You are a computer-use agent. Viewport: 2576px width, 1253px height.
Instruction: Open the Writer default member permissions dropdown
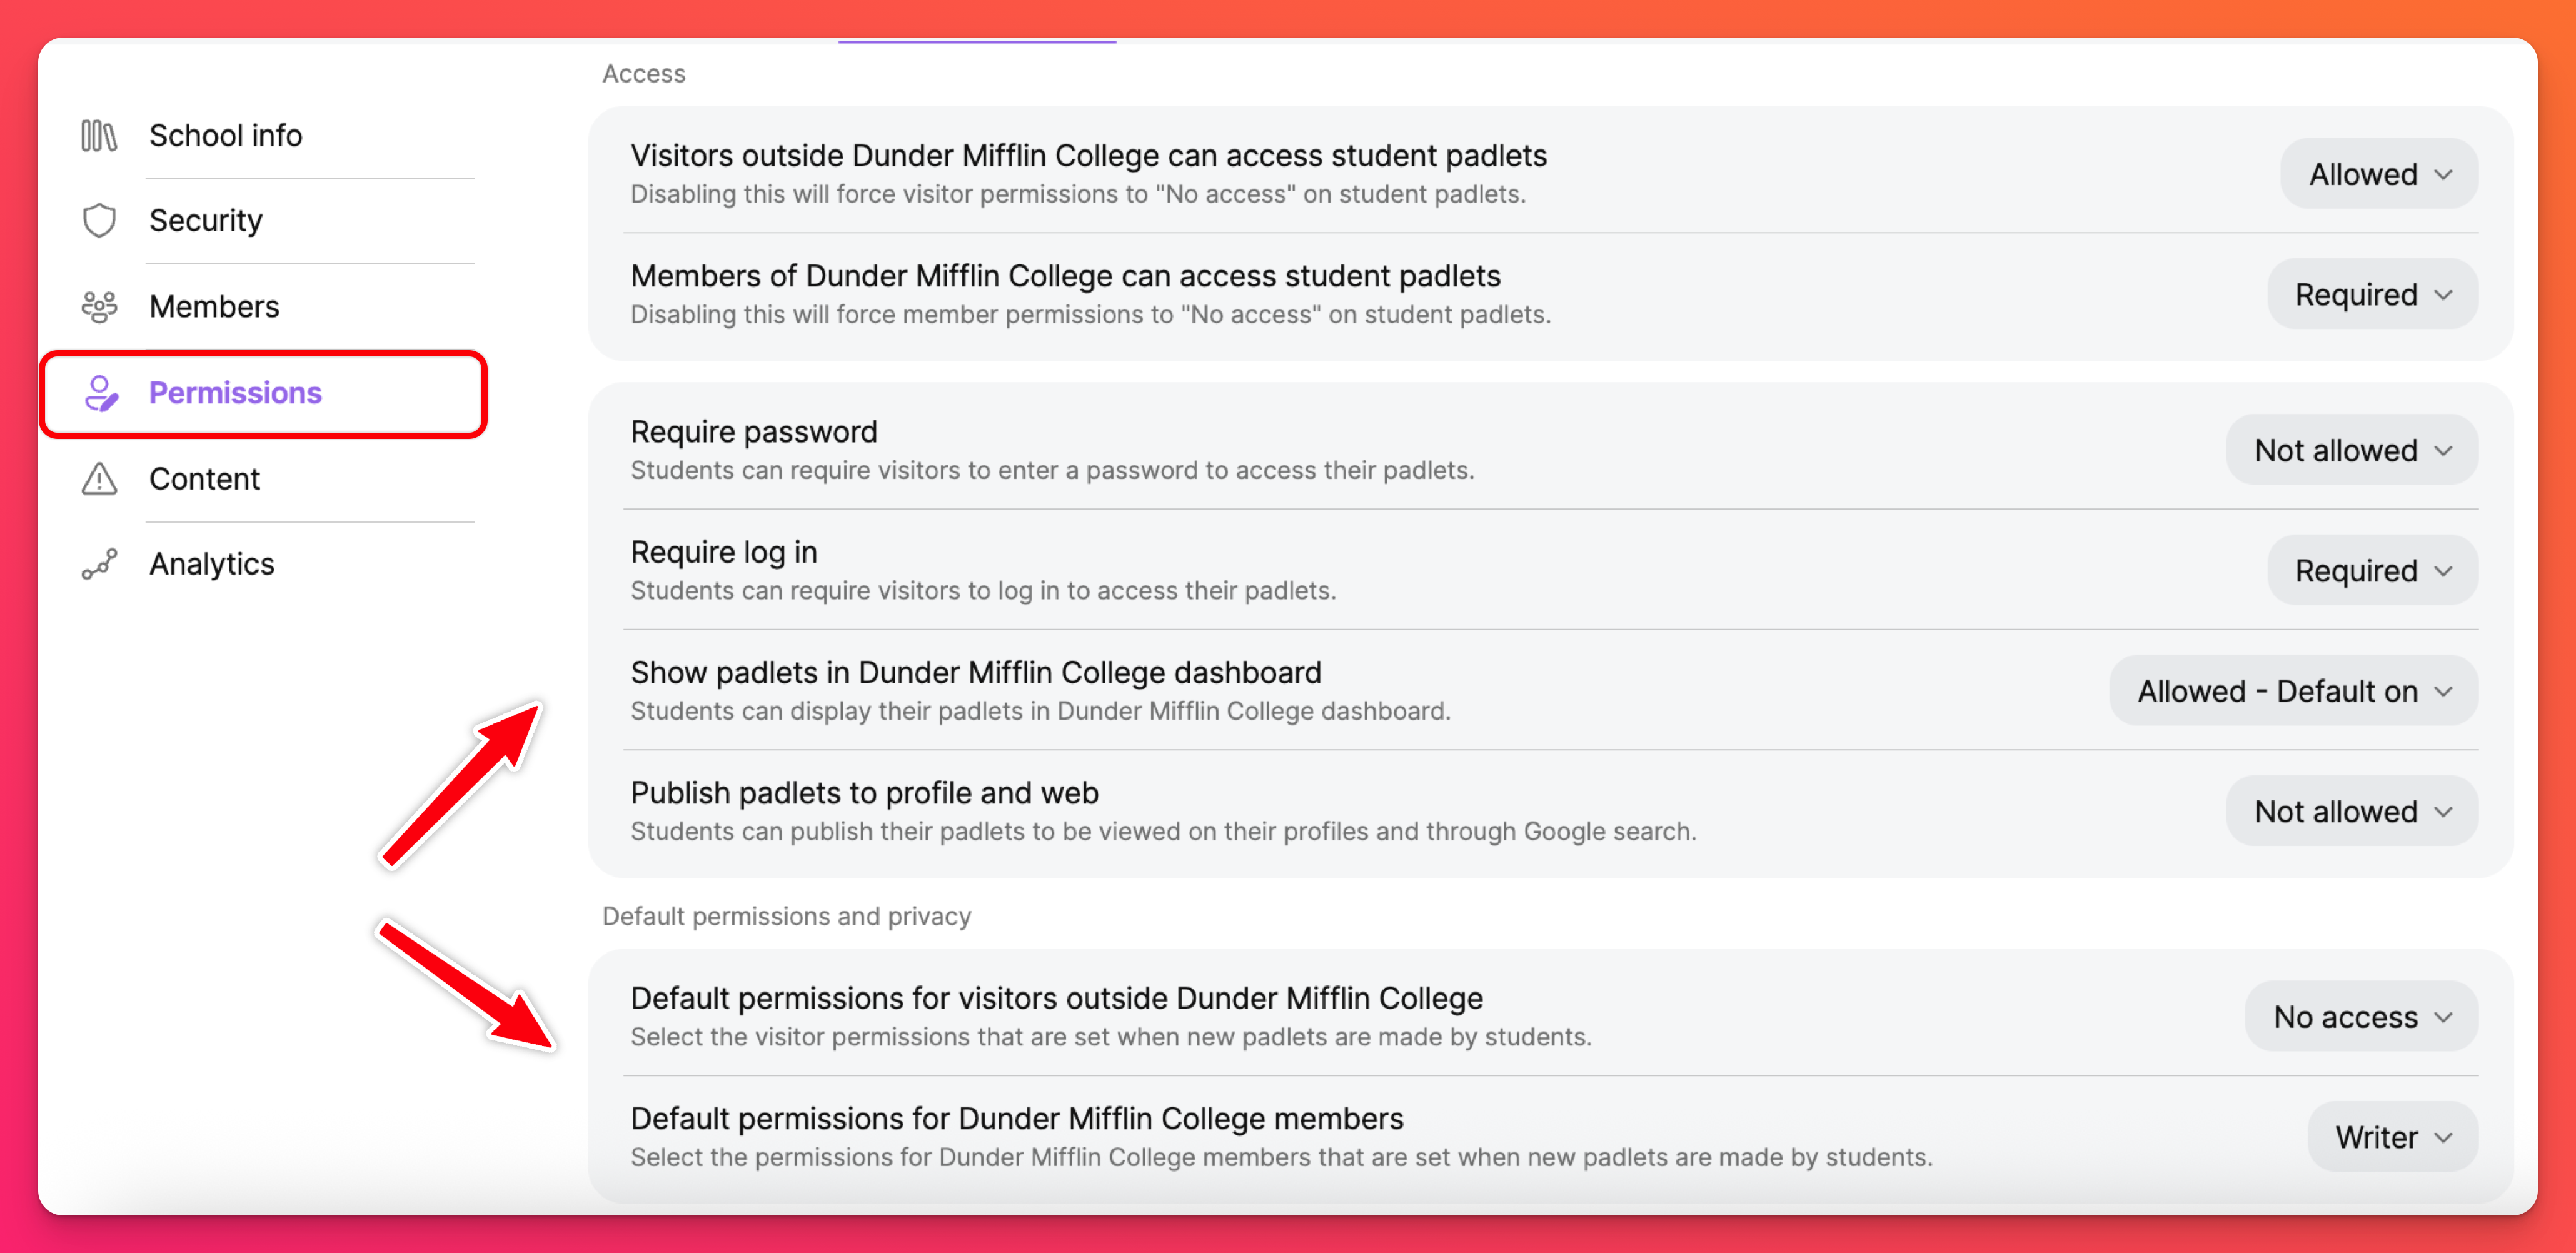coord(2392,1136)
